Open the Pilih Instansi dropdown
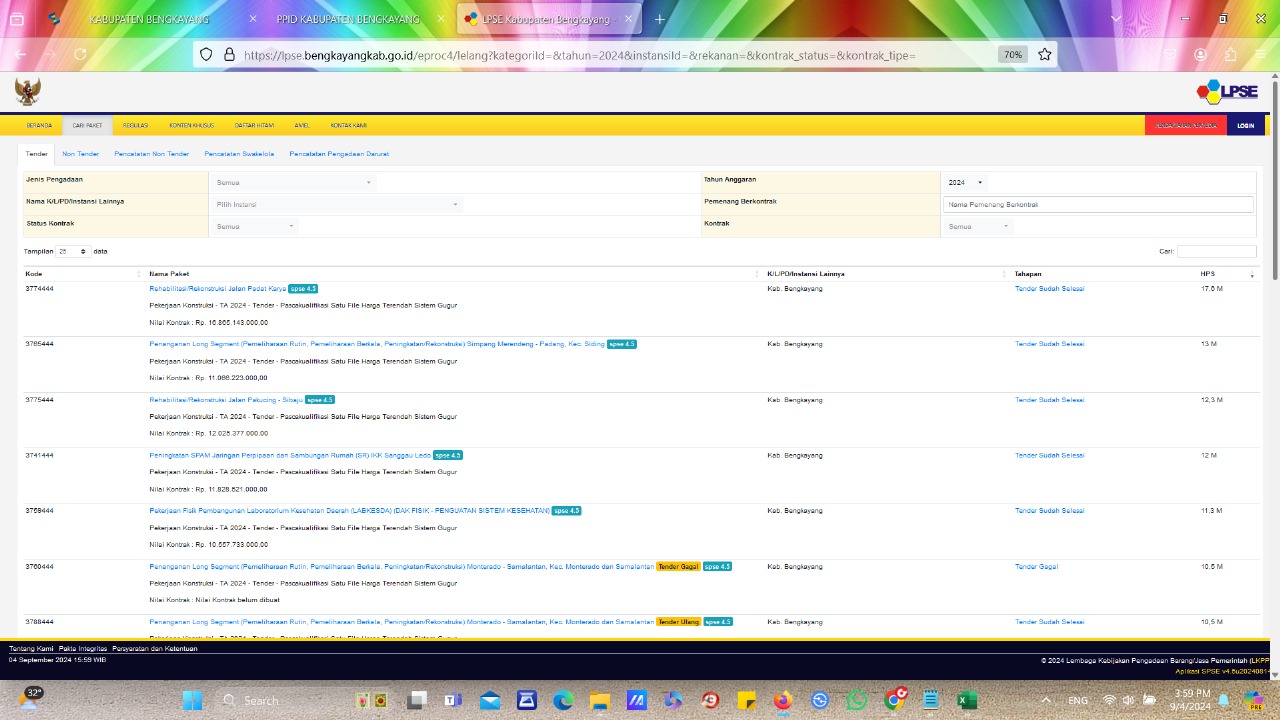The height and width of the screenshot is (720, 1280). pos(337,204)
